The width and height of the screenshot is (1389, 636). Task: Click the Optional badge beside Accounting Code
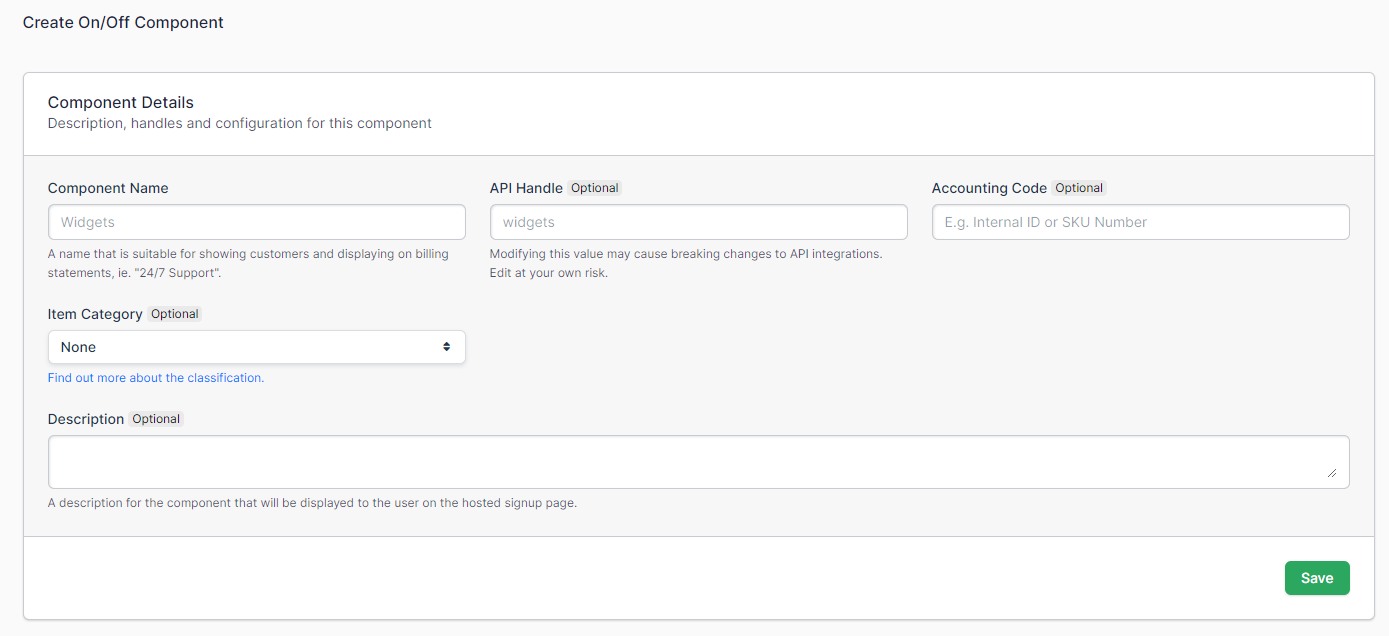point(1079,188)
